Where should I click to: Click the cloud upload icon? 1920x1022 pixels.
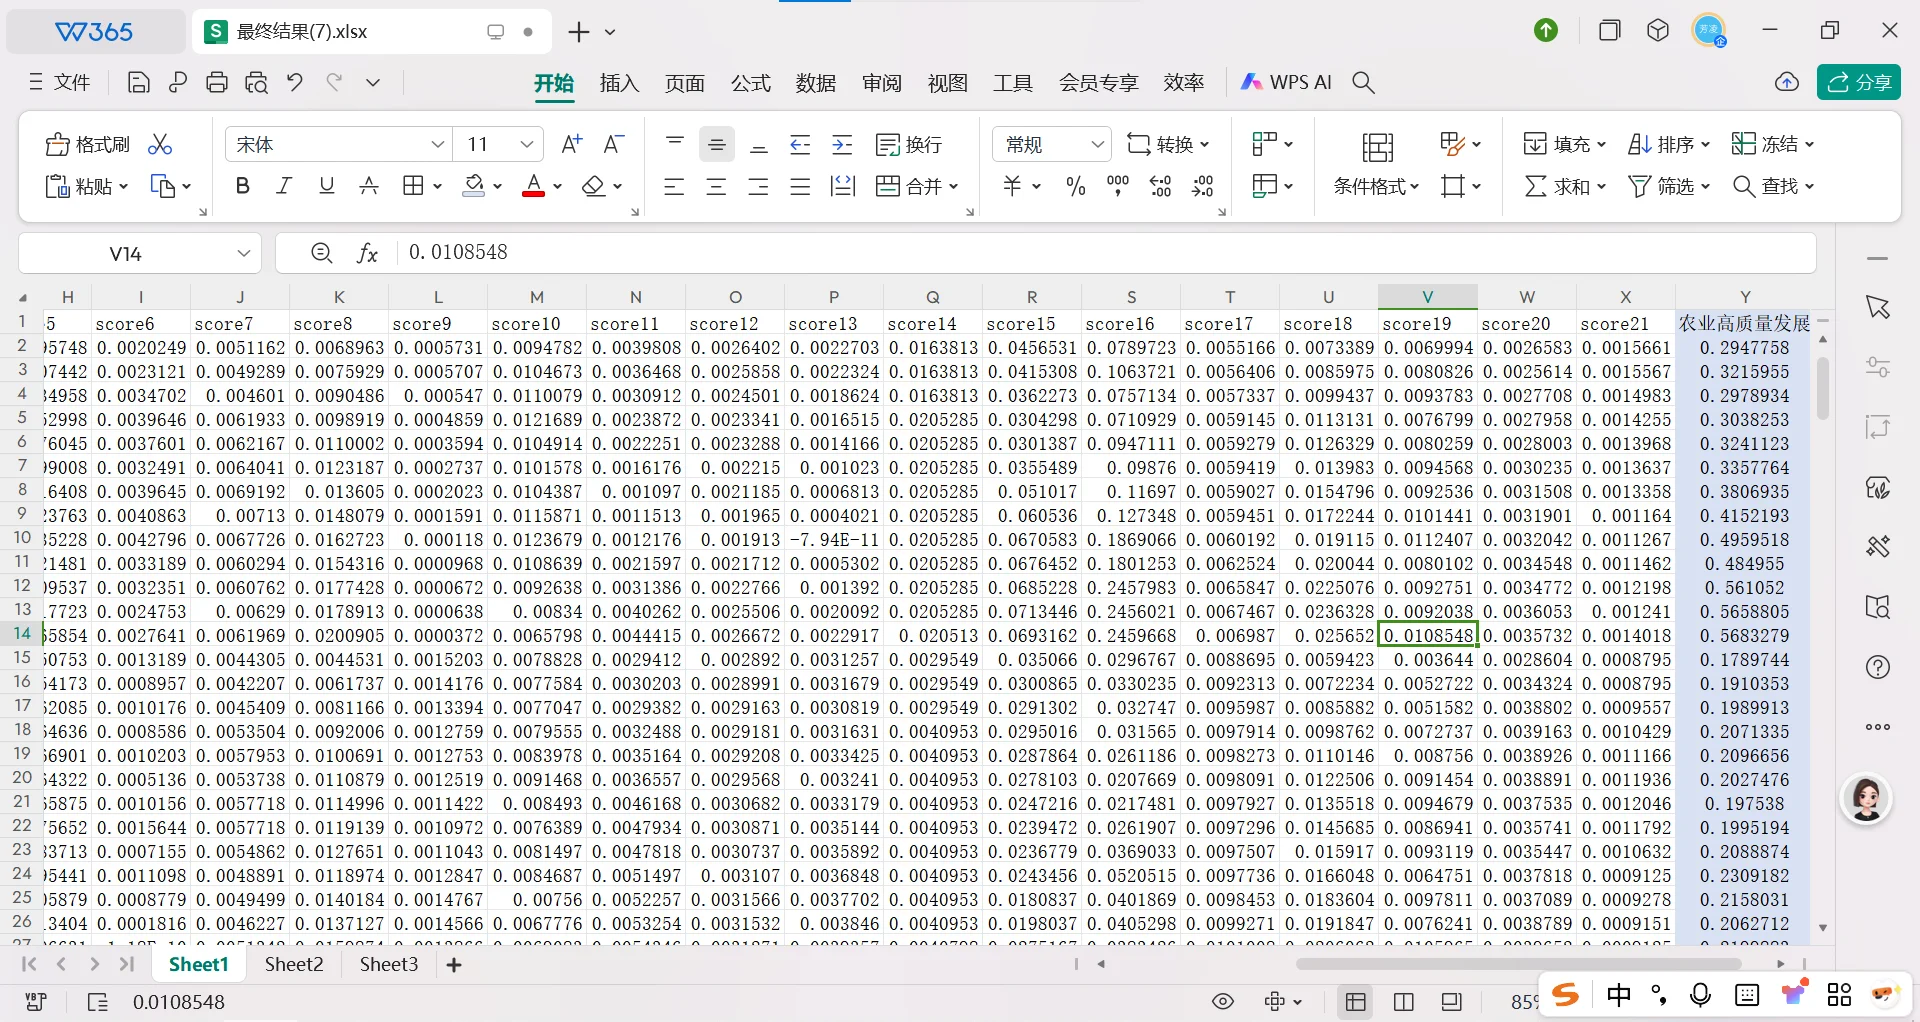click(x=1787, y=83)
